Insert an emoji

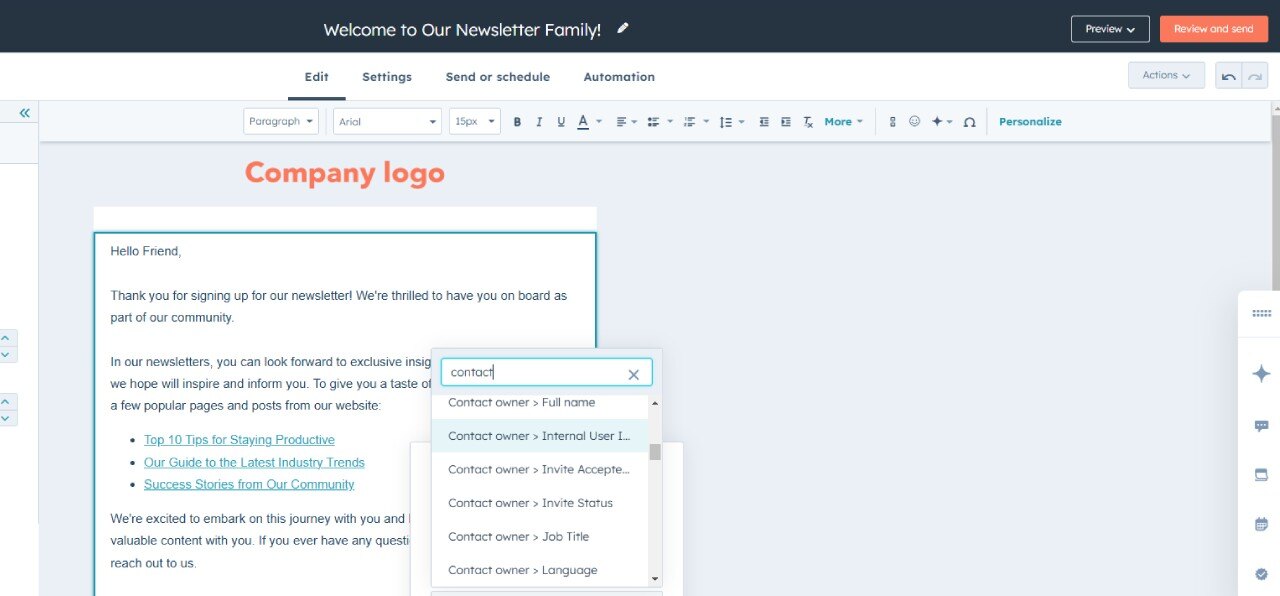914,121
